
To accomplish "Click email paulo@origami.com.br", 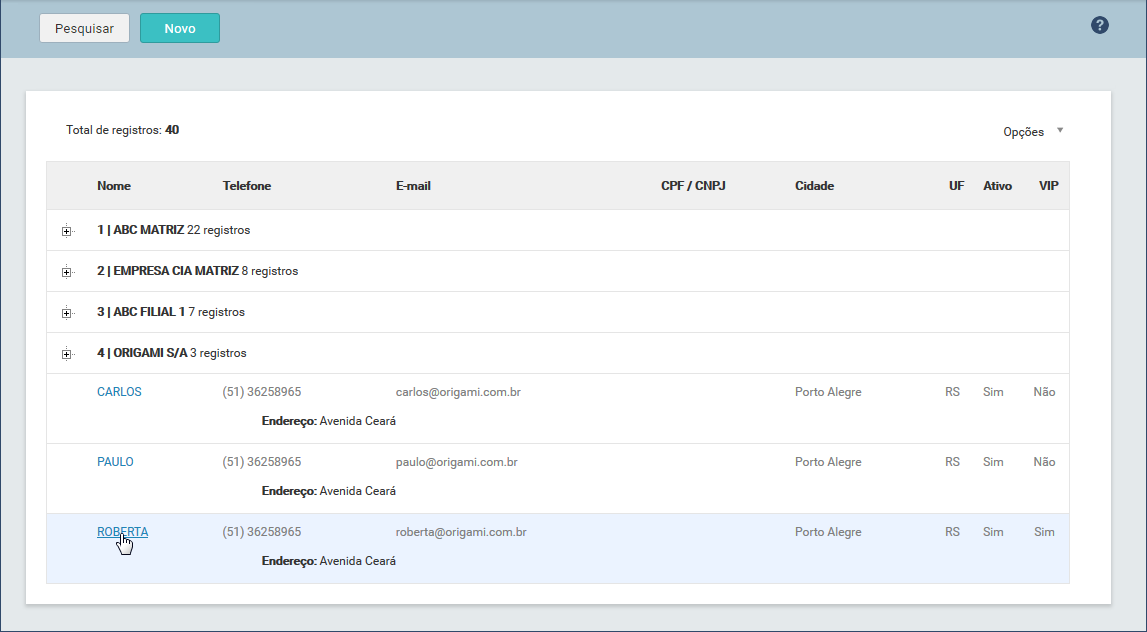I will (x=457, y=462).
